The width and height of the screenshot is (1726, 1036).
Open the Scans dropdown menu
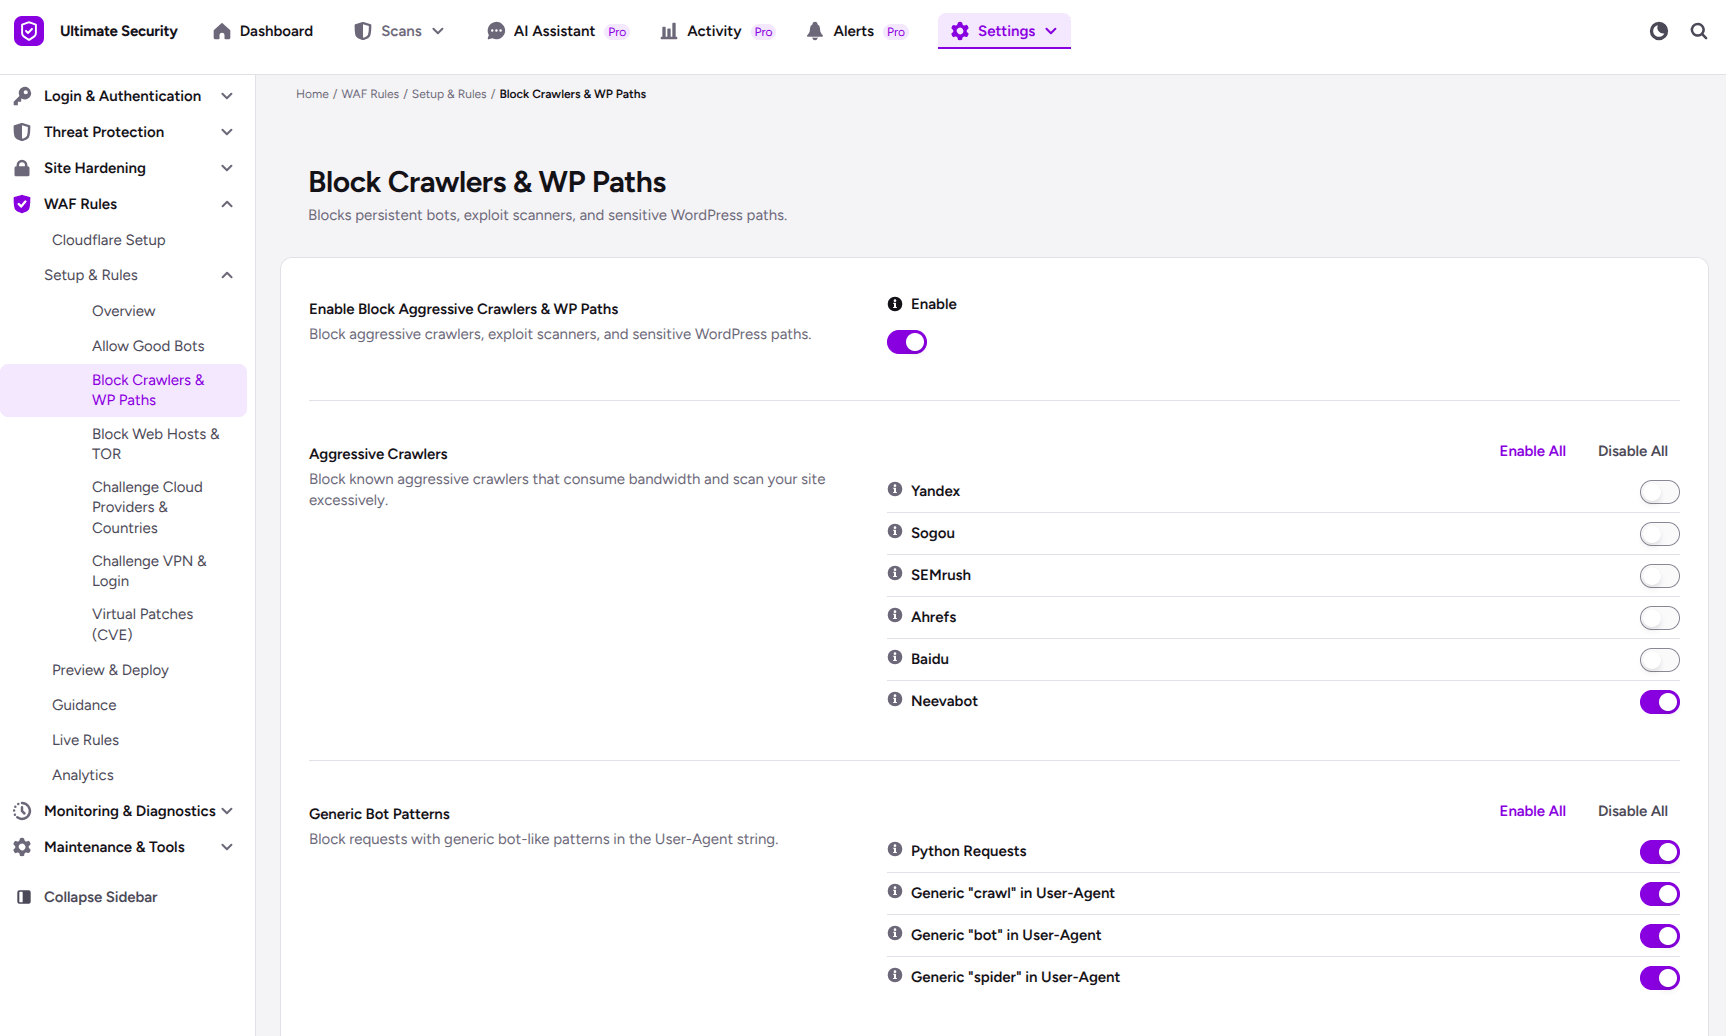400,31
